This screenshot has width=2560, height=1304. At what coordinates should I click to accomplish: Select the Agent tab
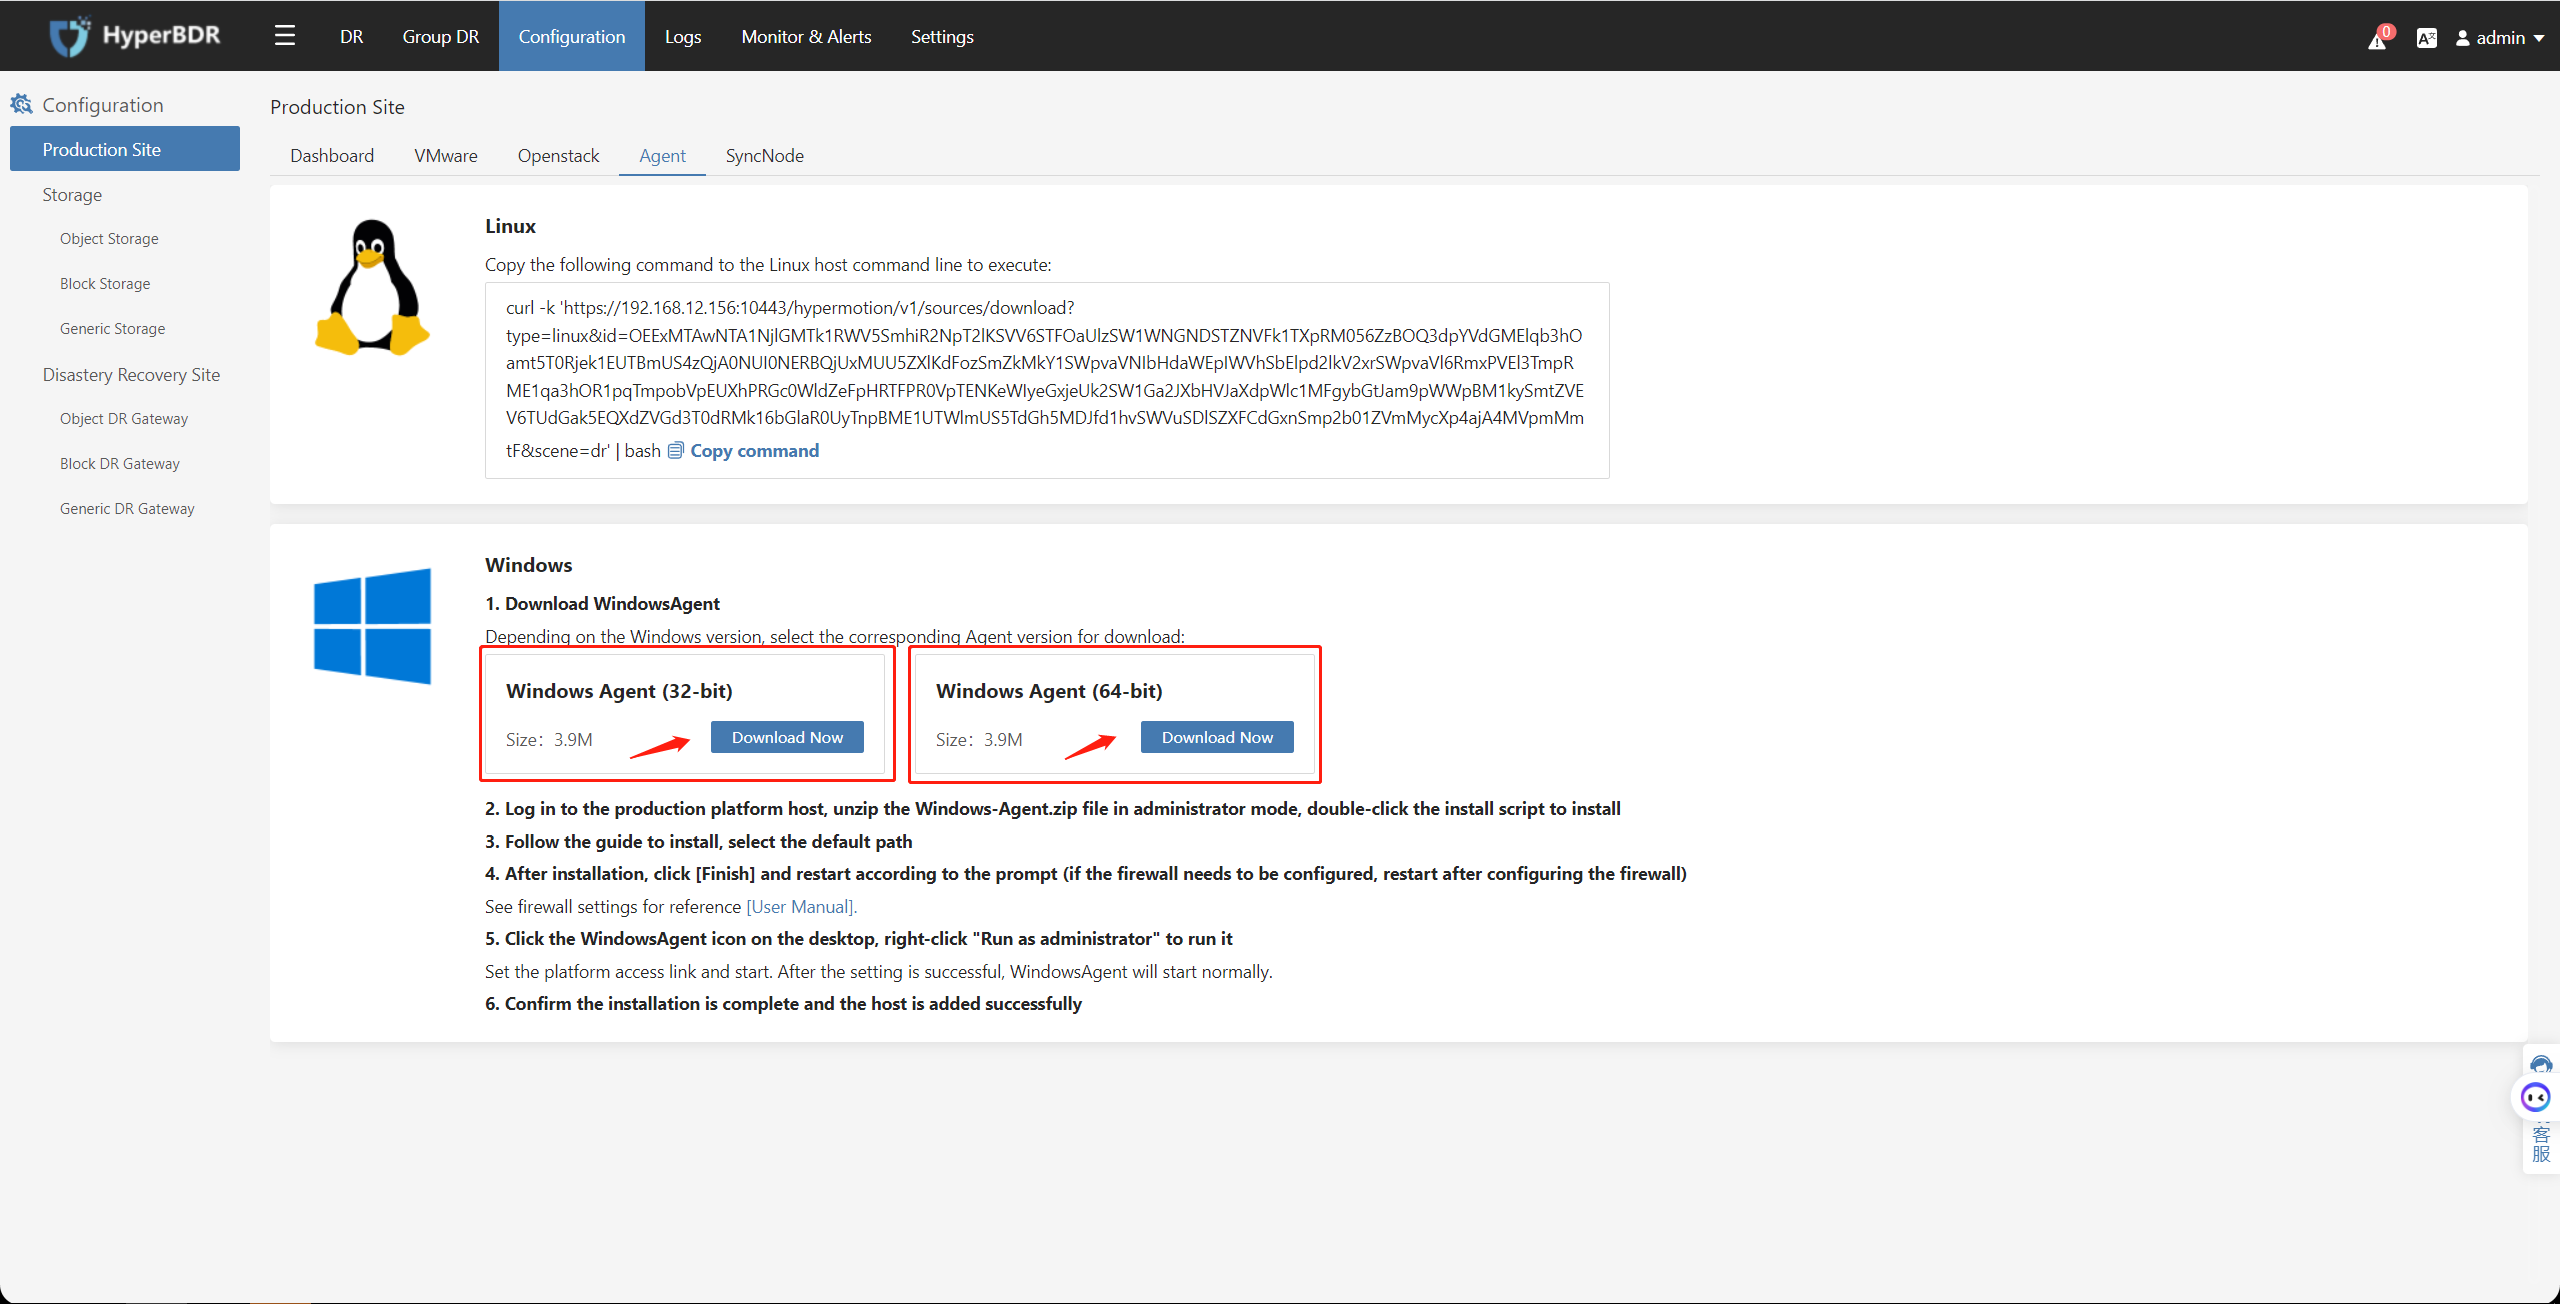[662, 155]
